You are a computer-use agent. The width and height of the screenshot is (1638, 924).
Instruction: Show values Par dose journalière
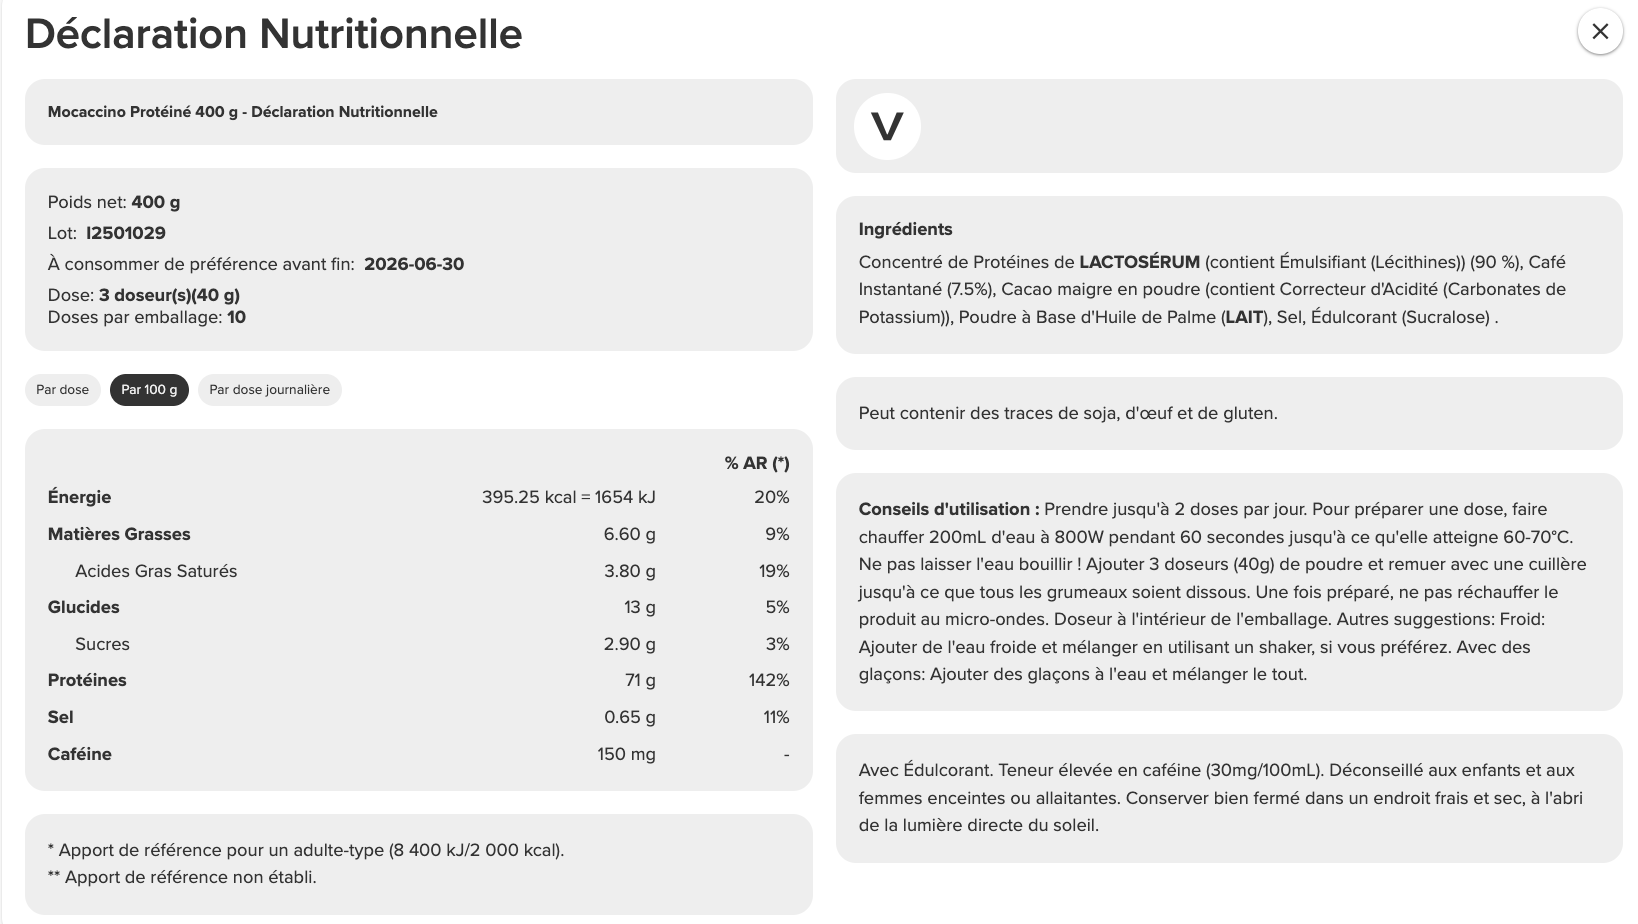click(x=269, y=390)
